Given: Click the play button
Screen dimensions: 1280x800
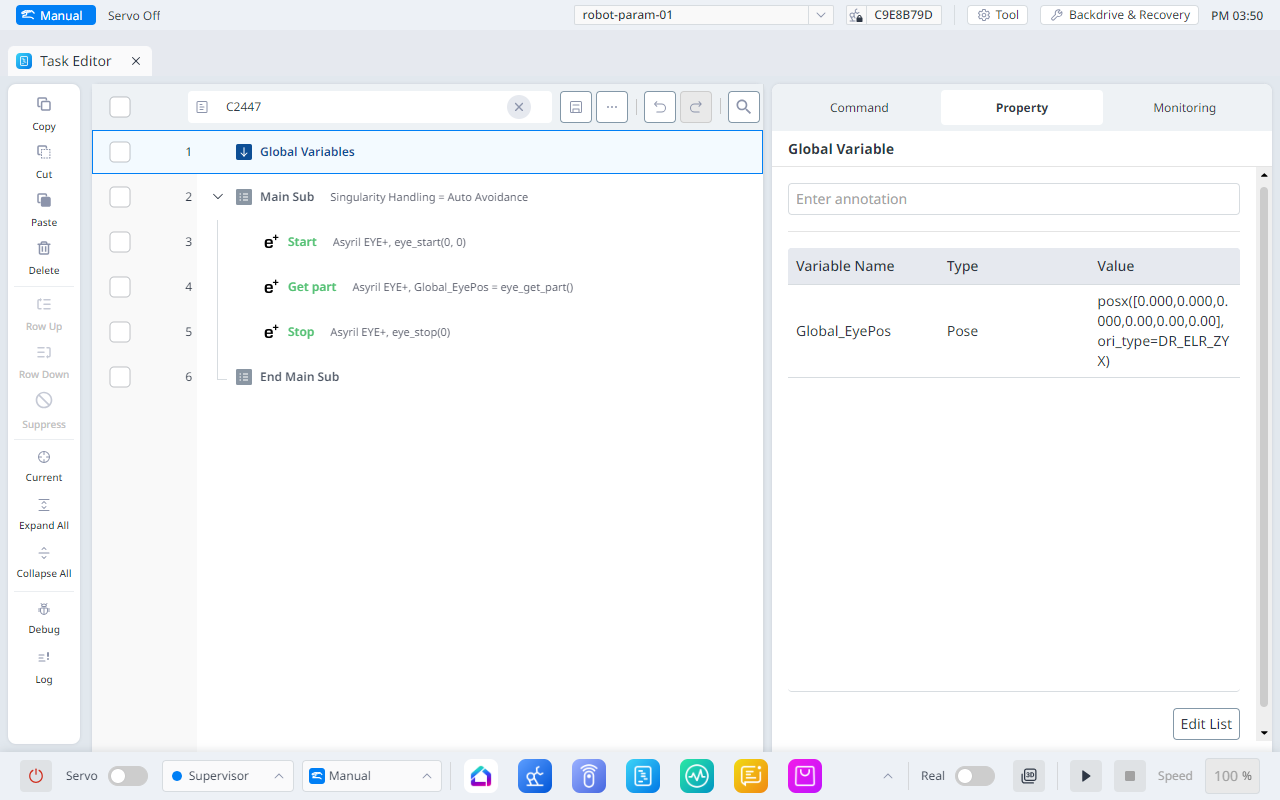Looking at the screenshot, I should pos(1086,776).
